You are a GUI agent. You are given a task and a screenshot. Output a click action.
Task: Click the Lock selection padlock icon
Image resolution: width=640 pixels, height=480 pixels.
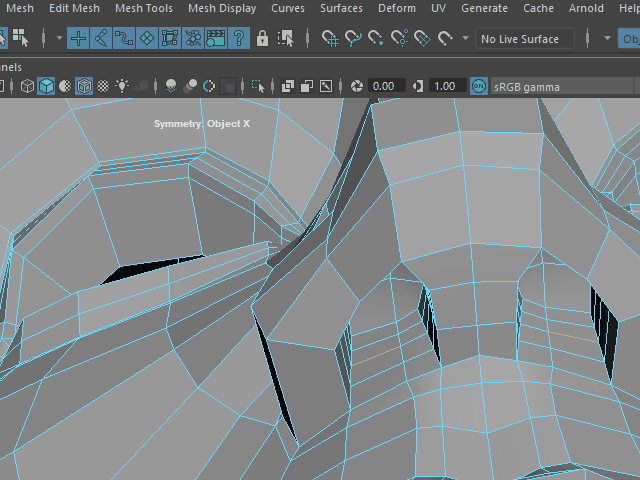(x=262, y=39)
